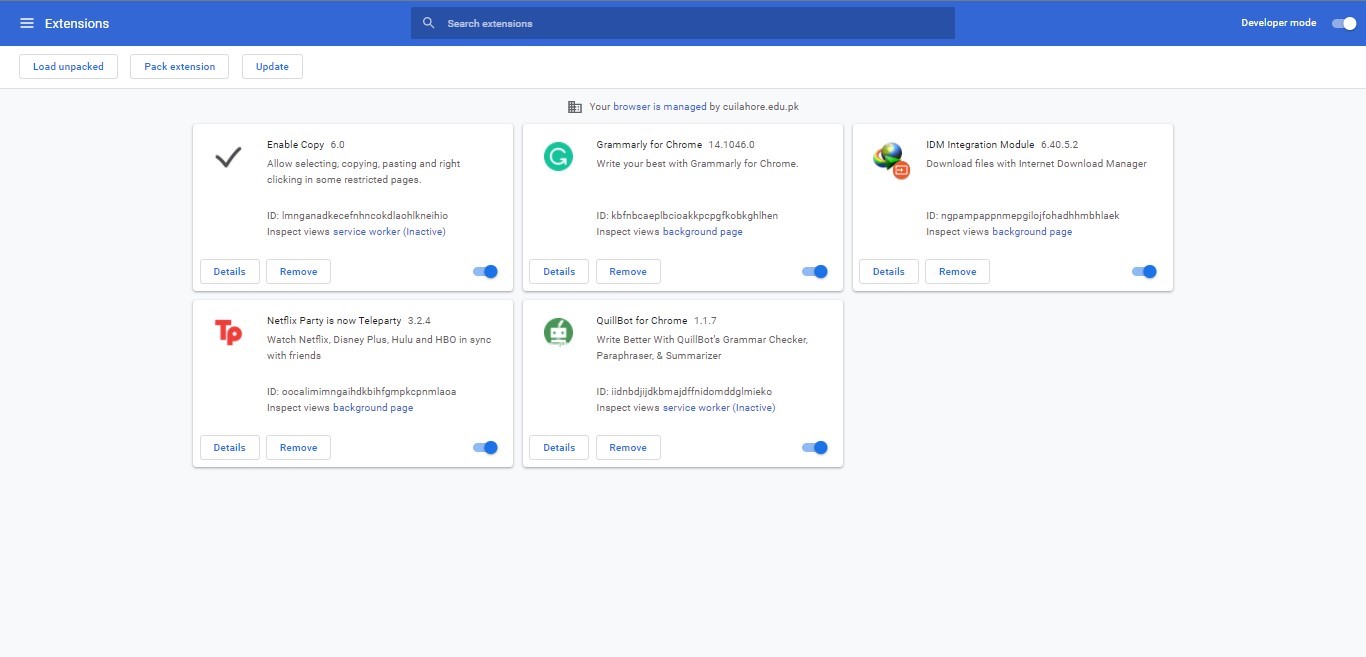The width and height of the screenshot is (1366, 657).
Task: Inspect QuillBot service worker link
Action: [719, 408]
